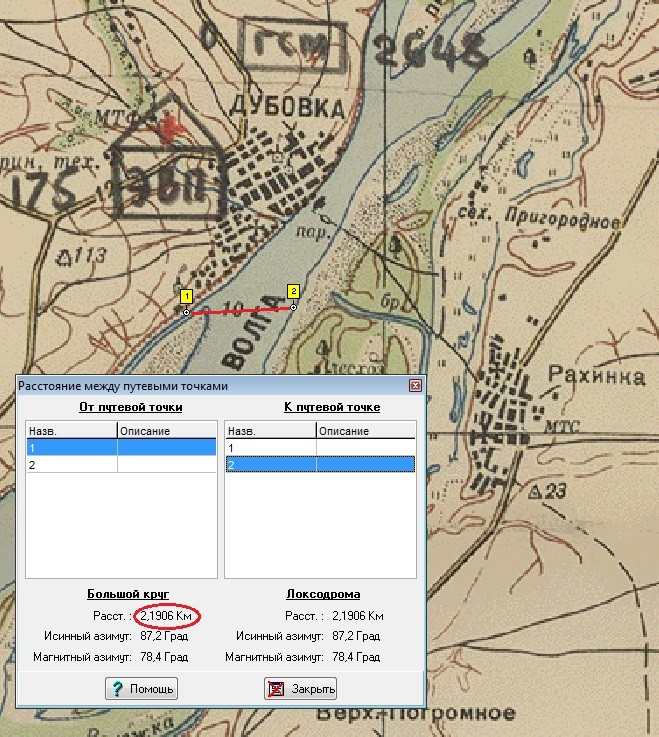Select waypoint 2 in К путевой точке list
The image size is (659, 737).
pyautogui.click(x=320, y=465)
